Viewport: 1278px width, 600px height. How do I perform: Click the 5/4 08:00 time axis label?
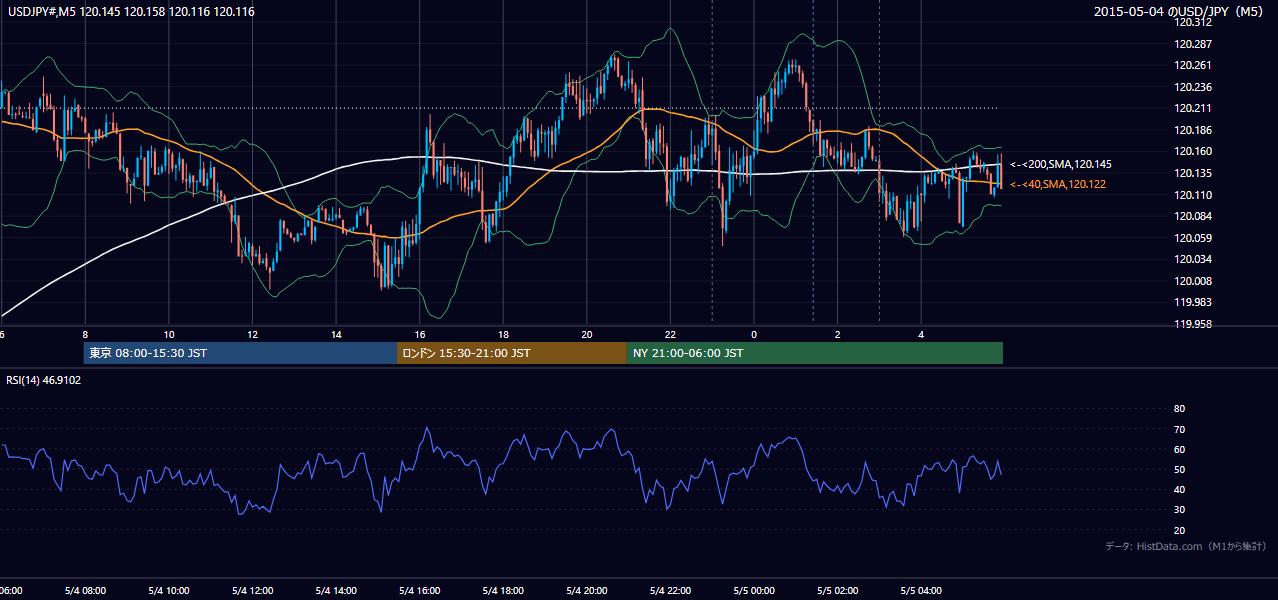pos(85,590)
